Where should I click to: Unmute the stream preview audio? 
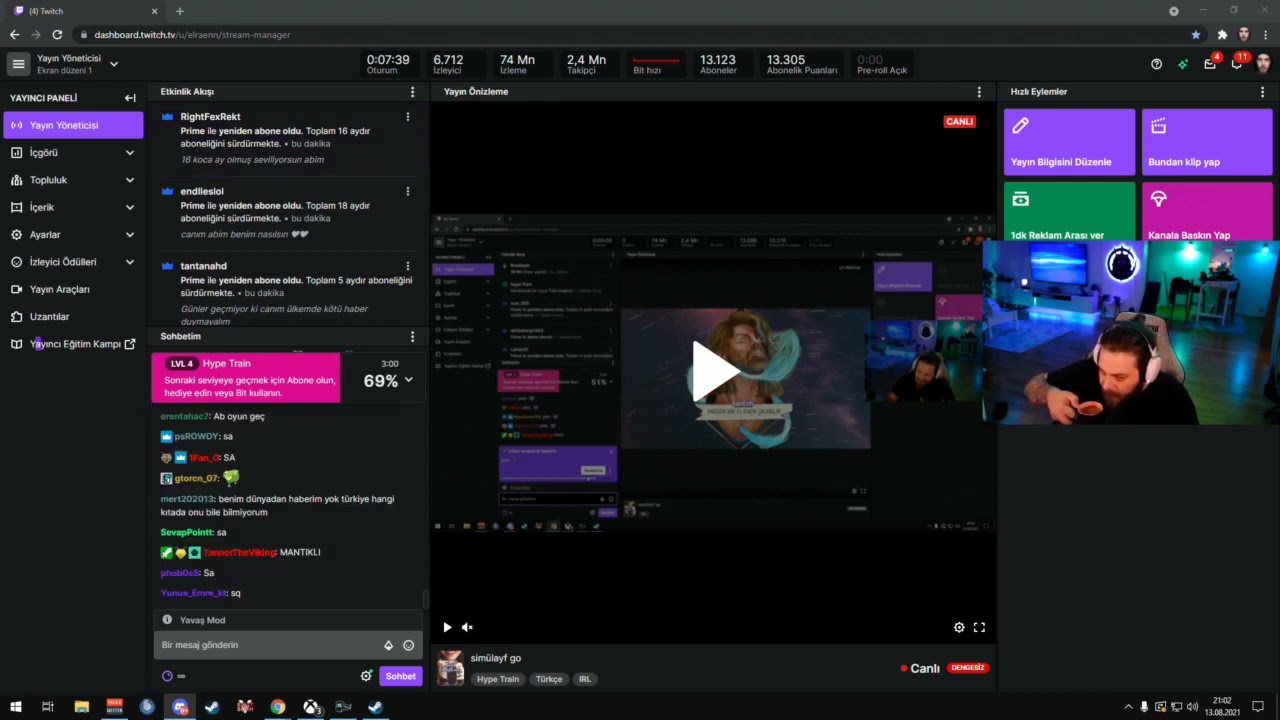tap(467, 627)
